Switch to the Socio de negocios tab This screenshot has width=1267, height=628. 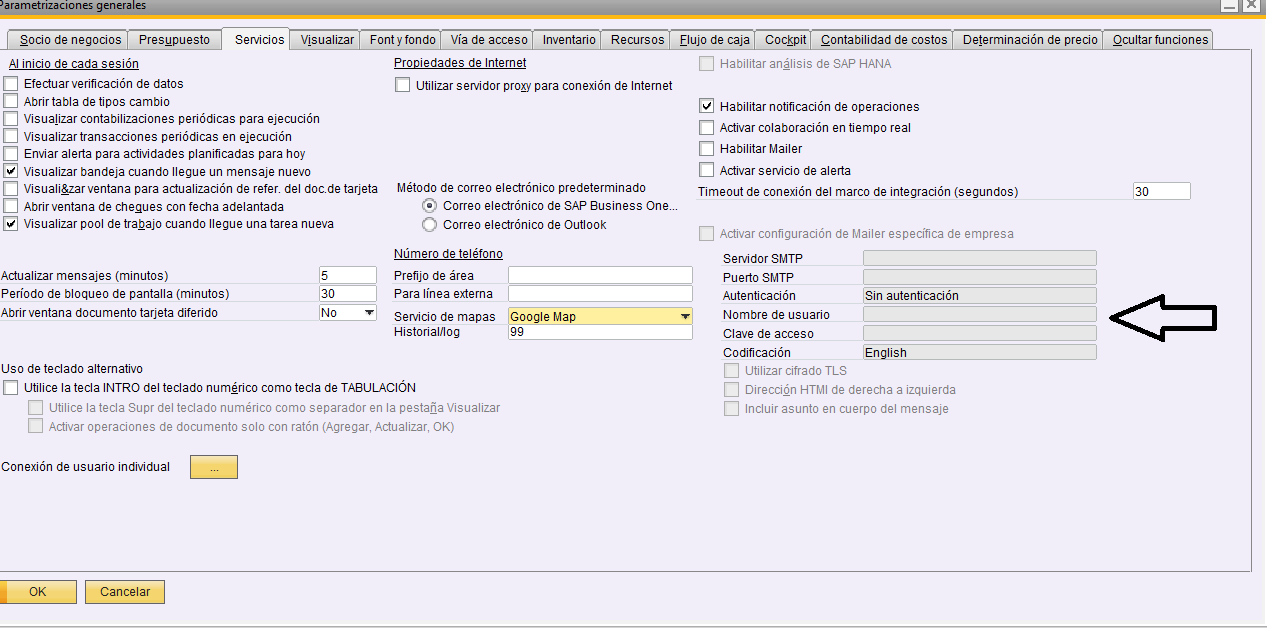coord(70,40)
